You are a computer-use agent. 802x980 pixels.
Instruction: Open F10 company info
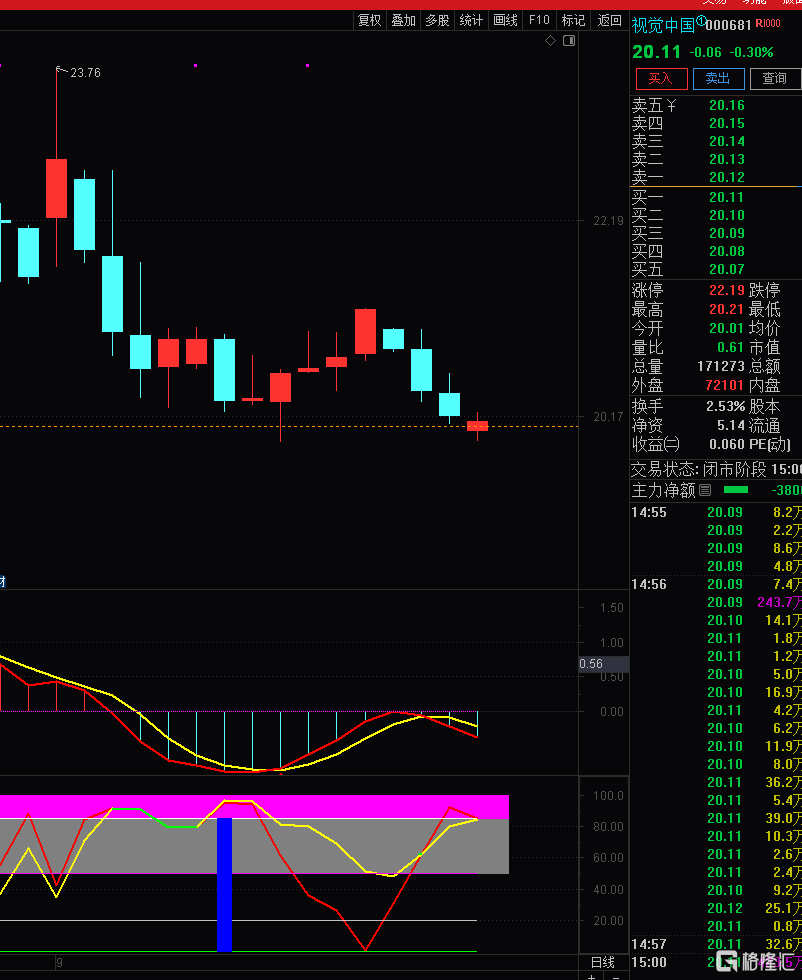pyautogui.click(x=540, y=20)
